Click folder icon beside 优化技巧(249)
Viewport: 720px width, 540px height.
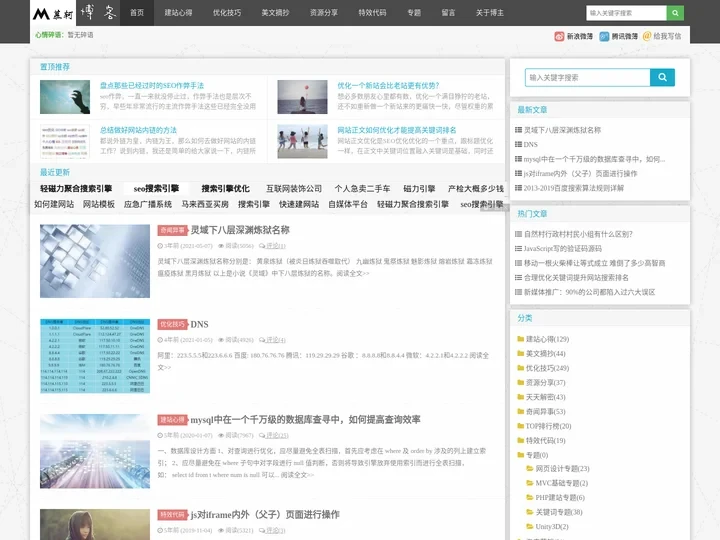(x=520, y=368)
